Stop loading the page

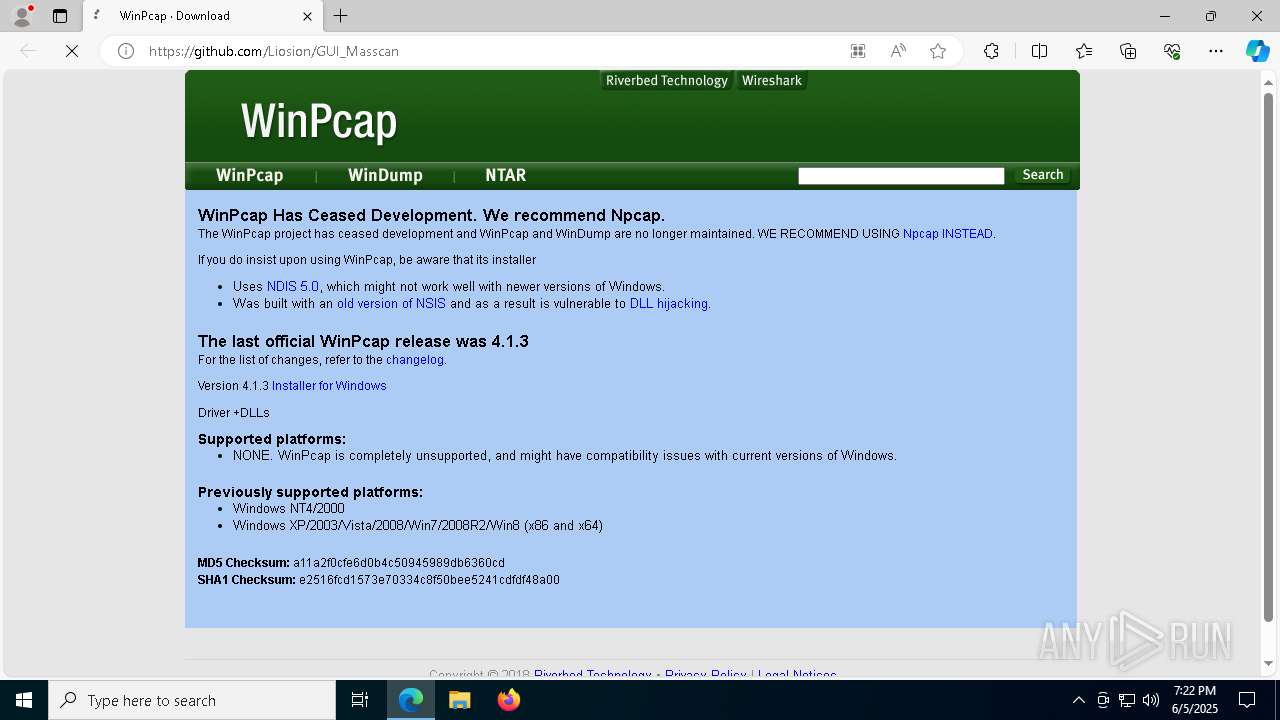pyautogui.click(x=72, y=51)
